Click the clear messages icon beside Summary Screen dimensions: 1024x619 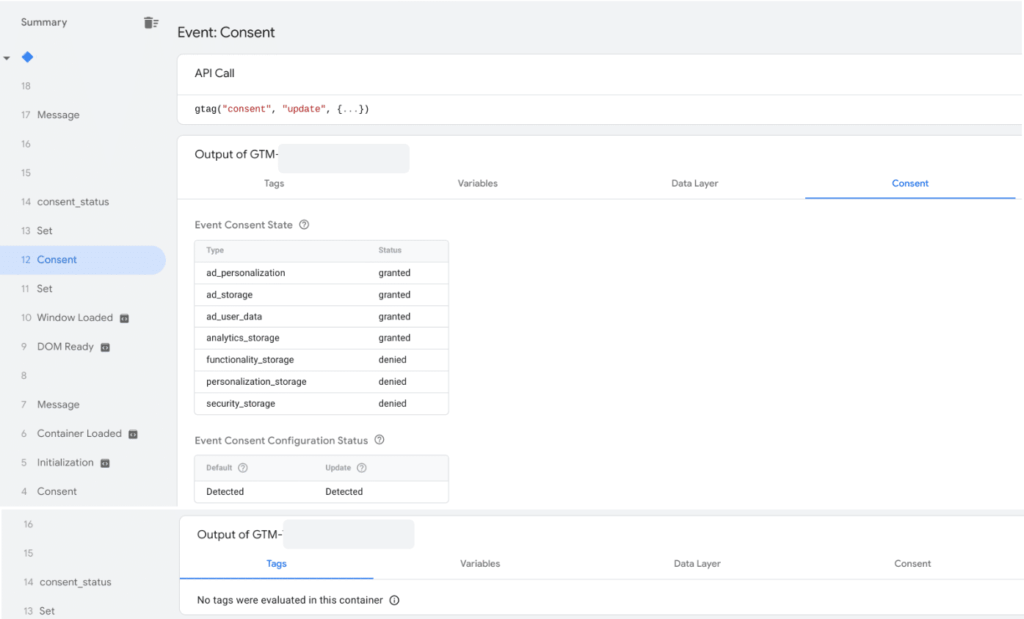(x=151, y=22)
